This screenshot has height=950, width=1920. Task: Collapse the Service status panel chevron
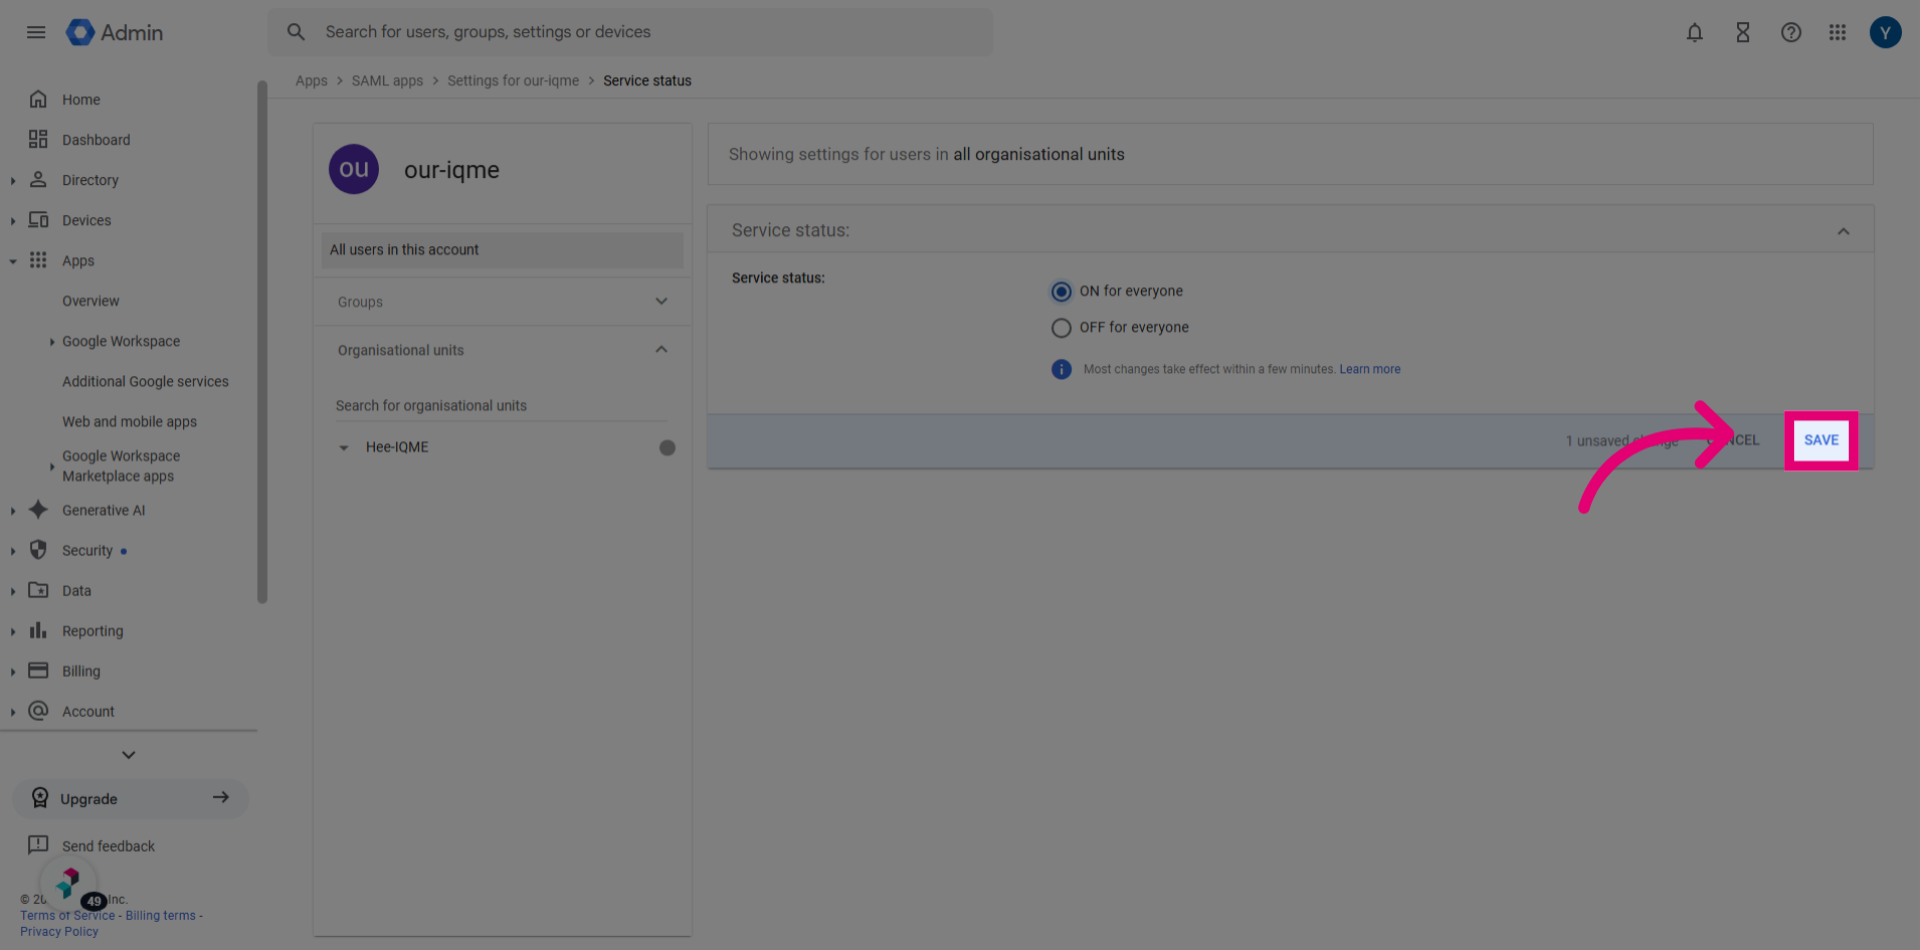[1843, 231]
